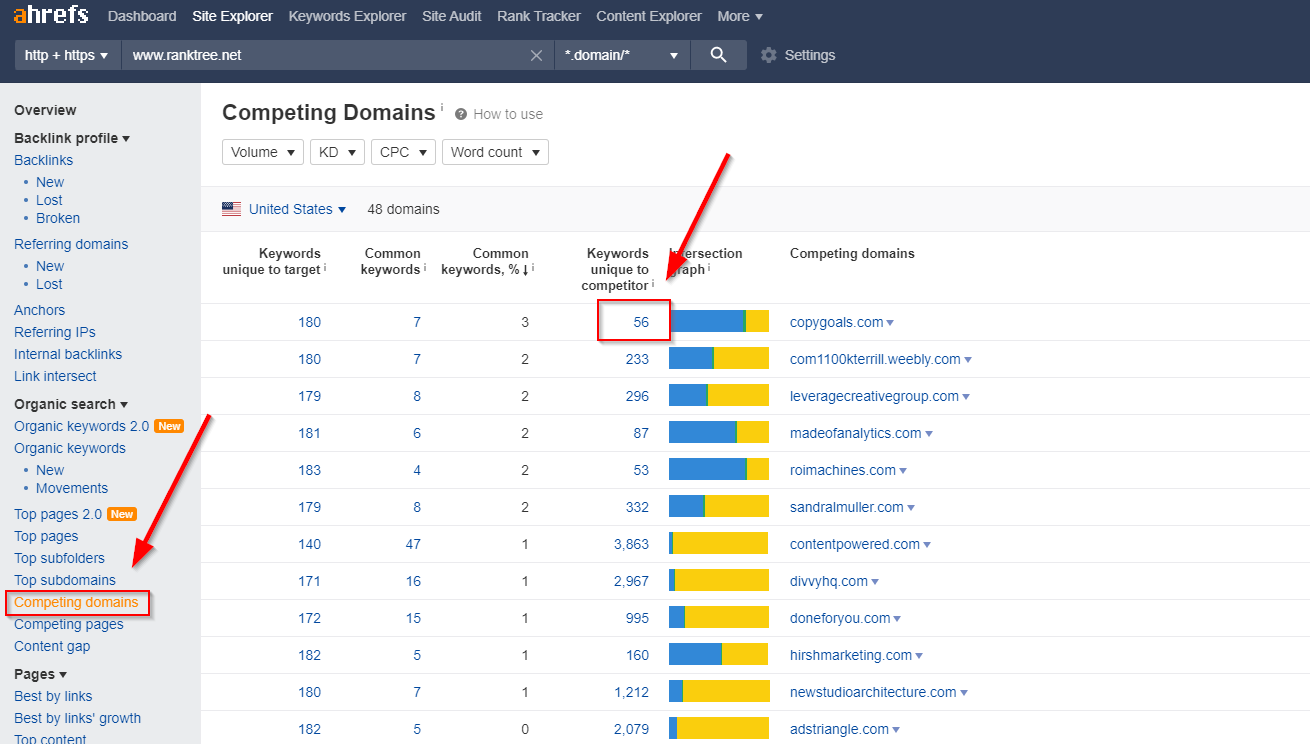Click the United States flag icon
Image resolution: width=1310 pixels, height=744 pixels.
coord(232,209)
